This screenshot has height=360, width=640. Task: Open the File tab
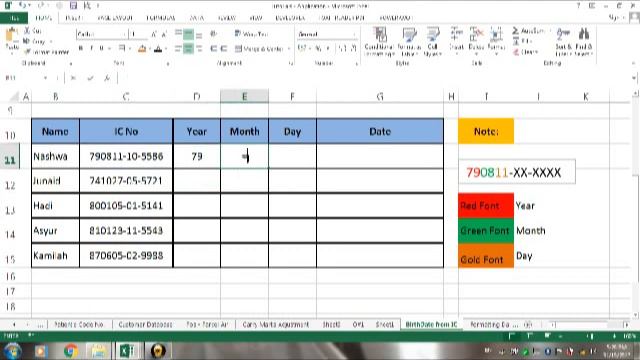point(14,18)
